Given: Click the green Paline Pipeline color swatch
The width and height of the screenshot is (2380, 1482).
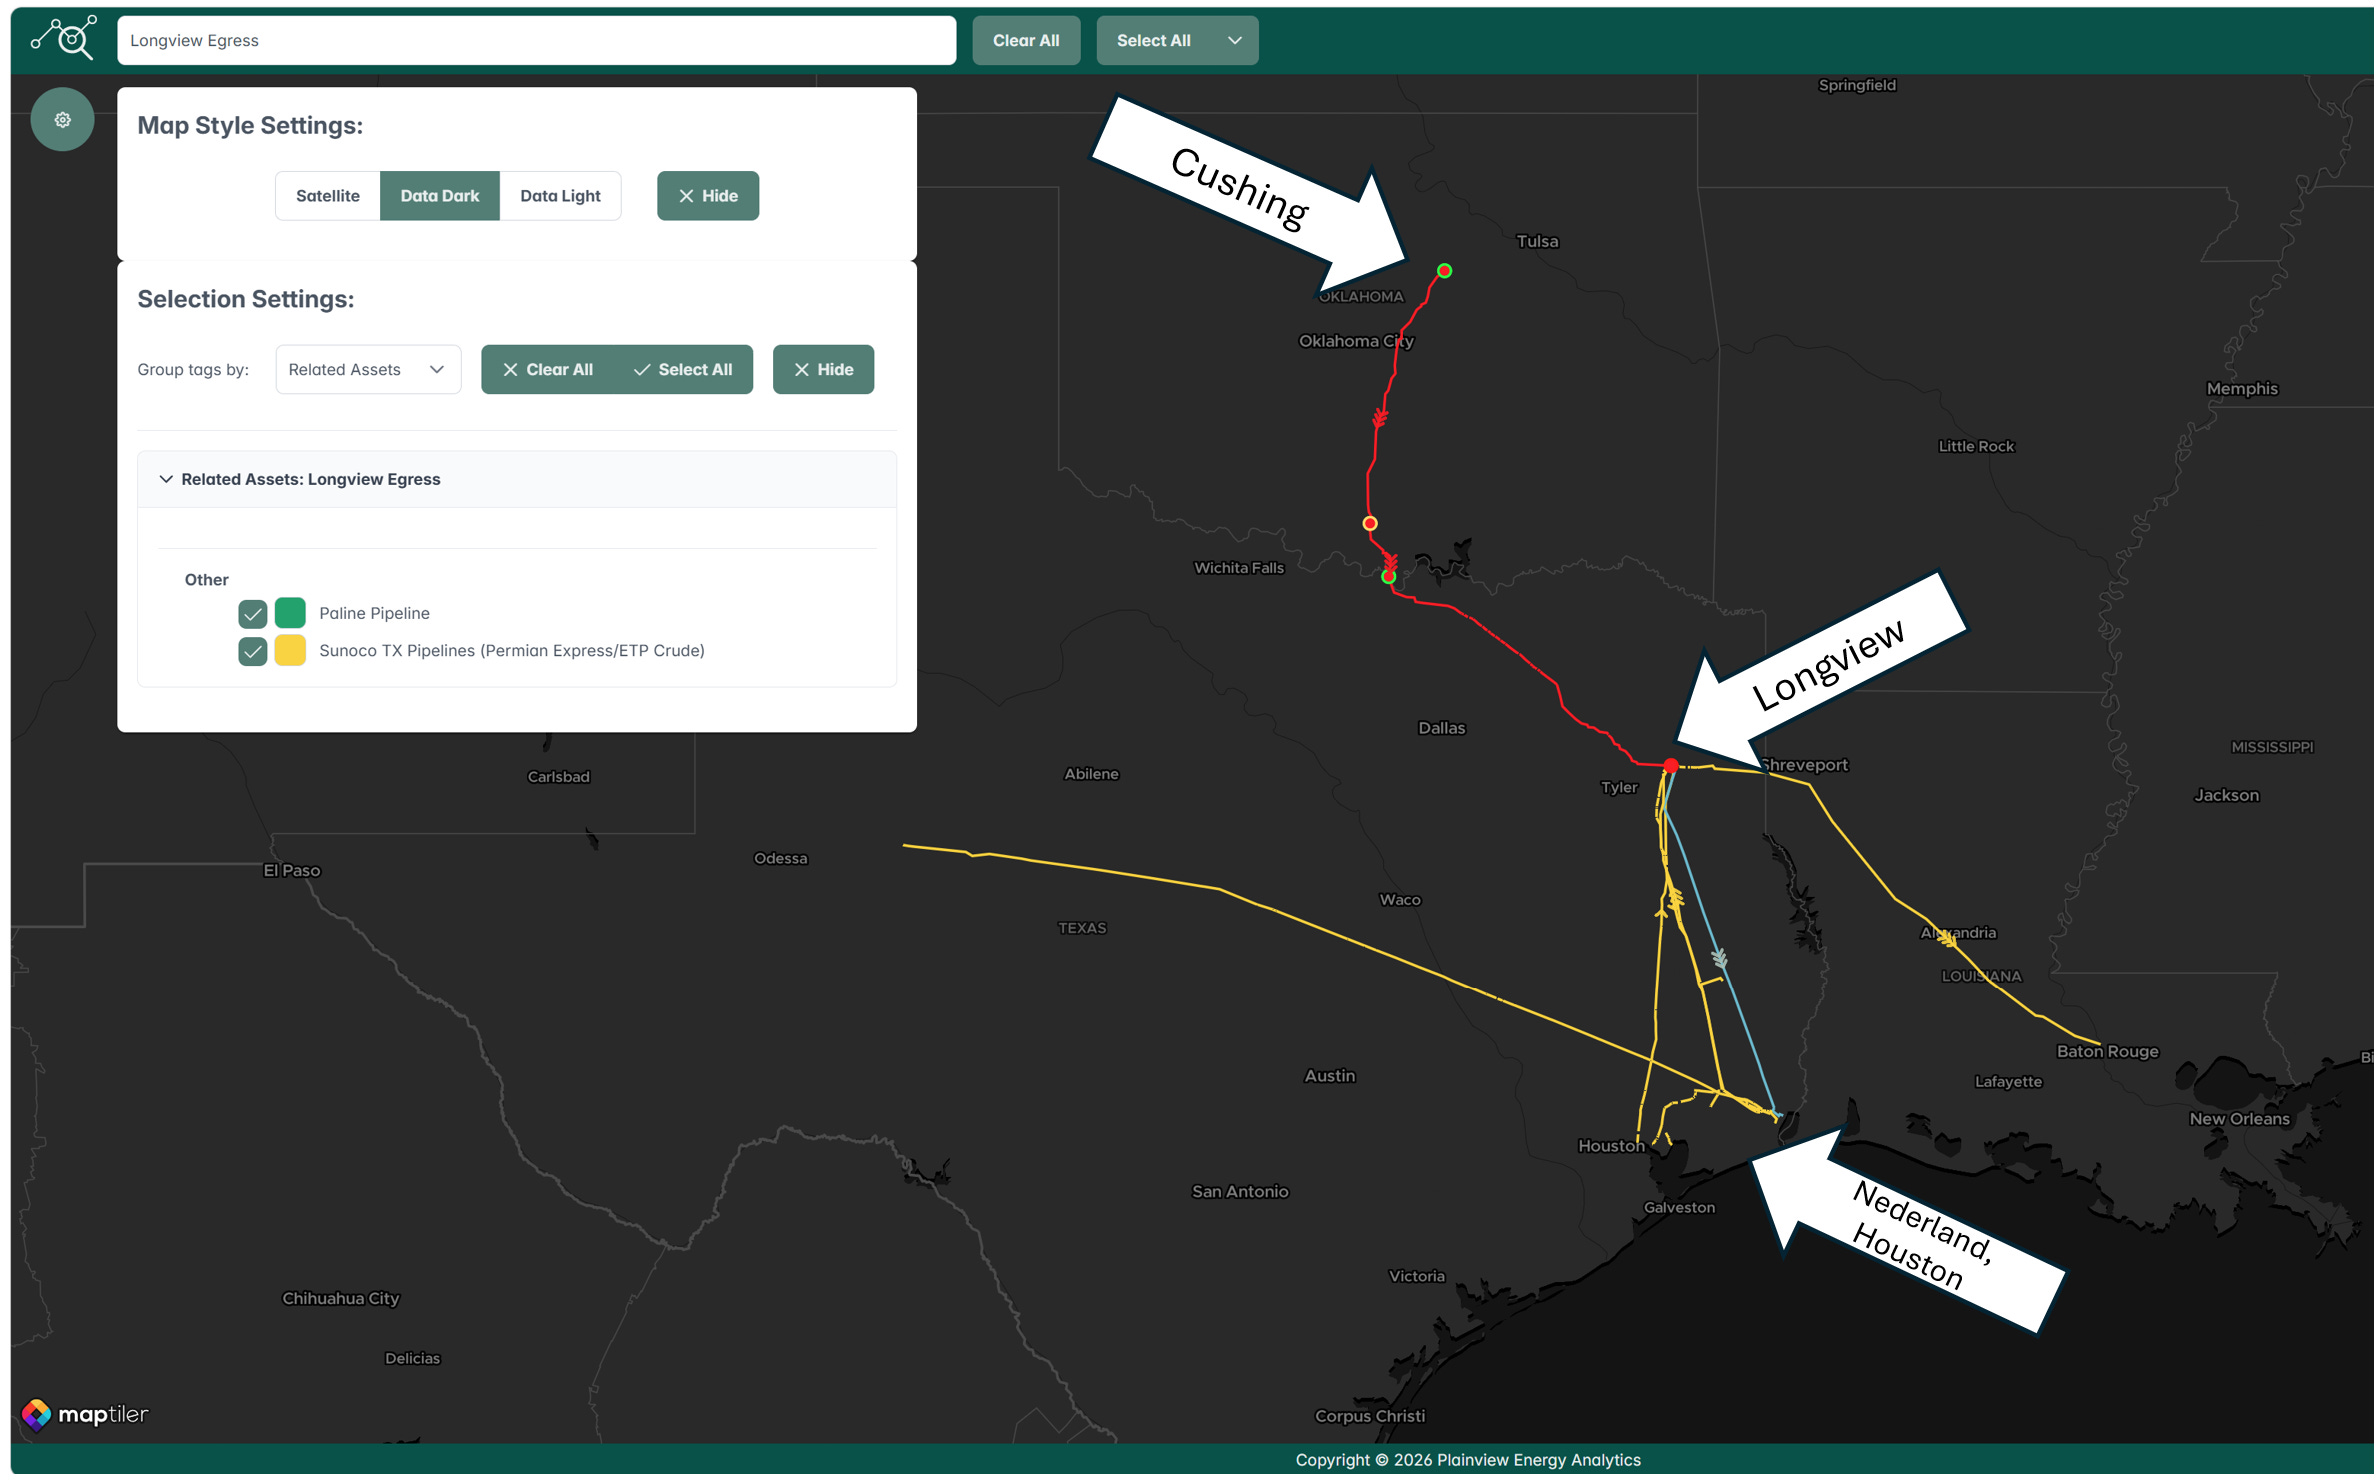Looking at the screenshot, I should point(290,613).
